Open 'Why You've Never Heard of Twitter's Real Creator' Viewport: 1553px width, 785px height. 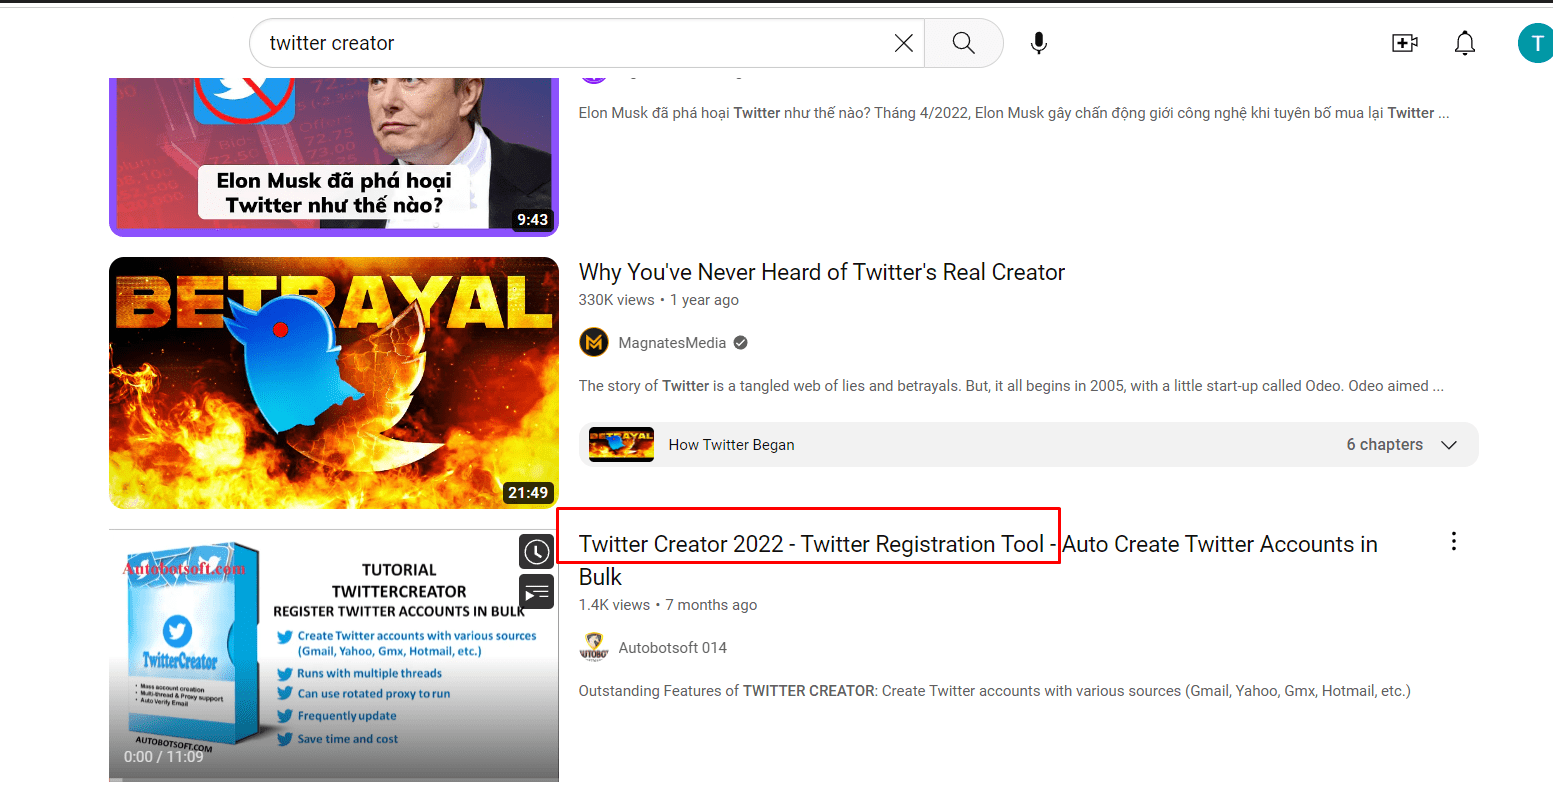click(x=822, y=272)
